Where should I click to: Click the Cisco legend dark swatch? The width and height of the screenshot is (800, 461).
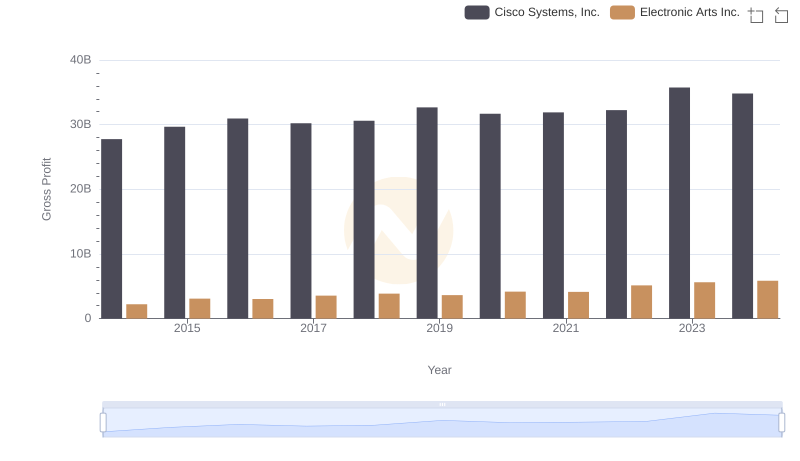pos(477,12)
